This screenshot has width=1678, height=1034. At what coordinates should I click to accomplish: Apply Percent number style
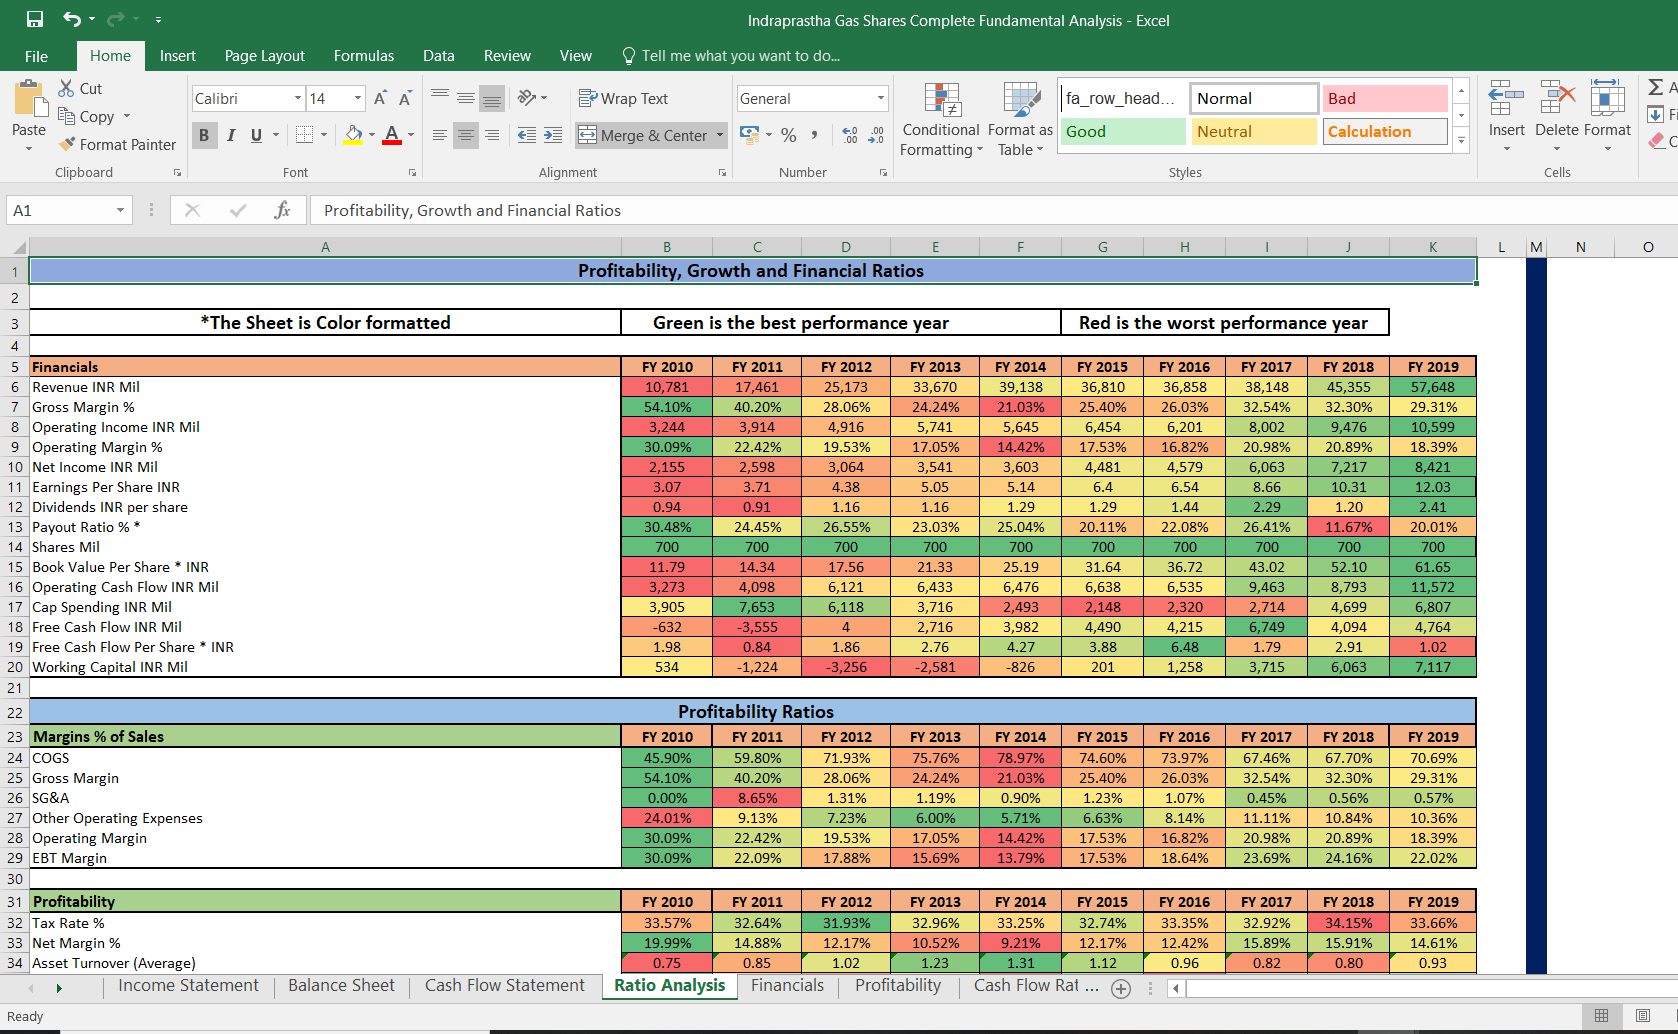tap(789, 135)
